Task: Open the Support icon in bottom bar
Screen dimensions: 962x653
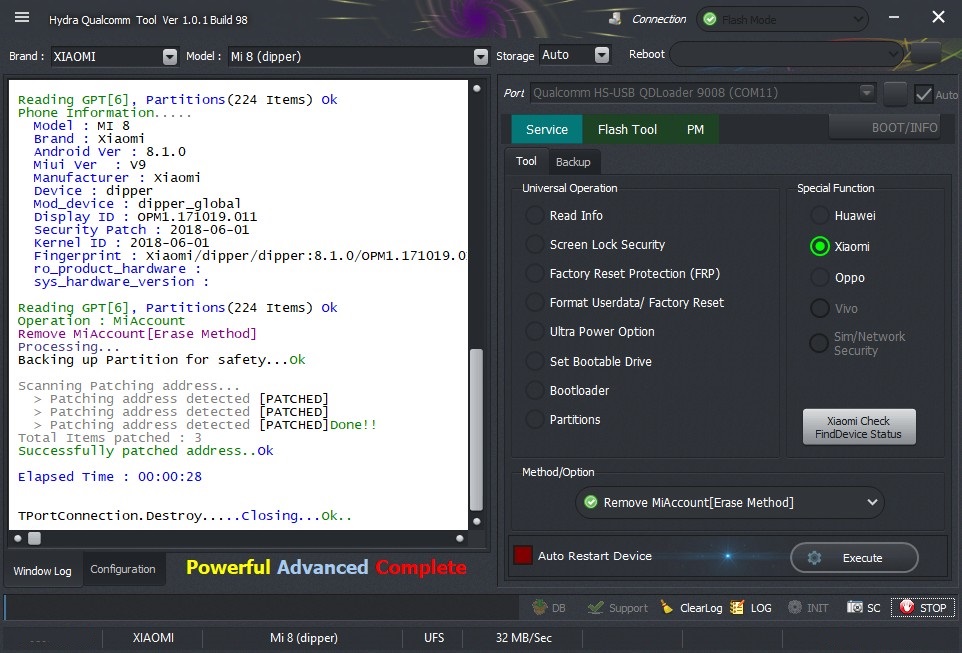Action: coord(595,608)
